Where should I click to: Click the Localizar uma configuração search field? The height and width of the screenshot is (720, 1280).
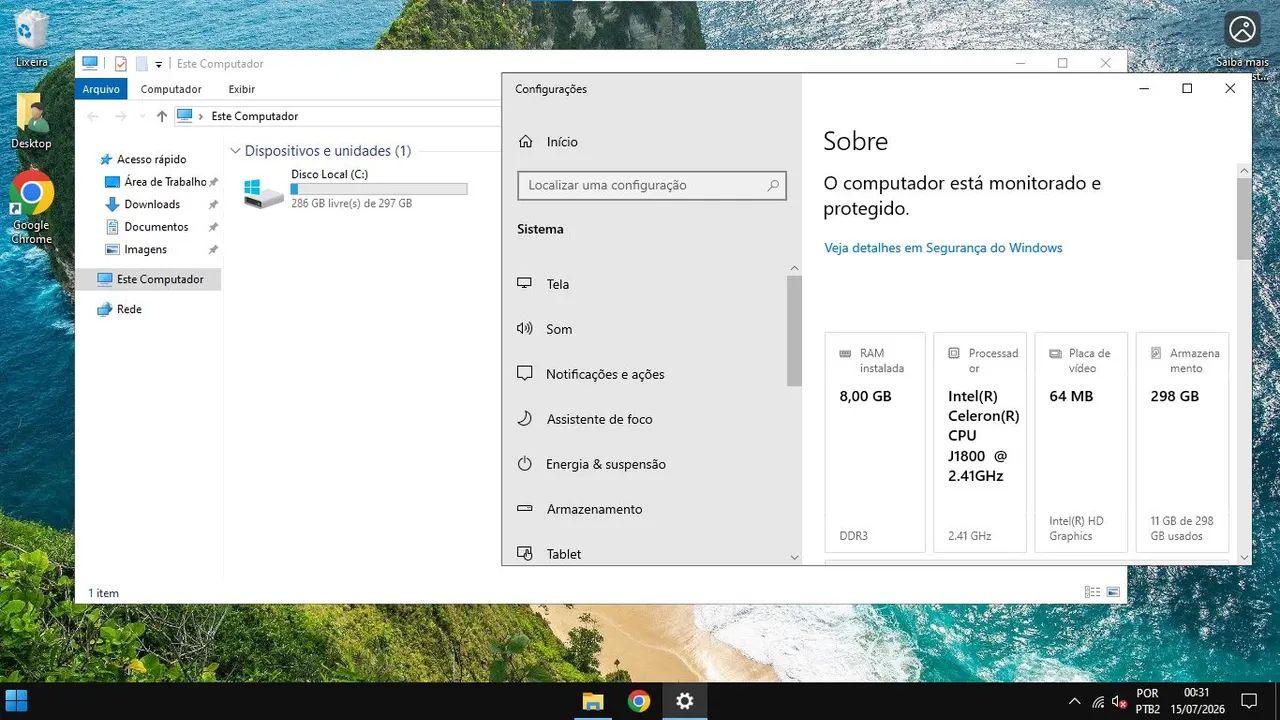point(652,185)
